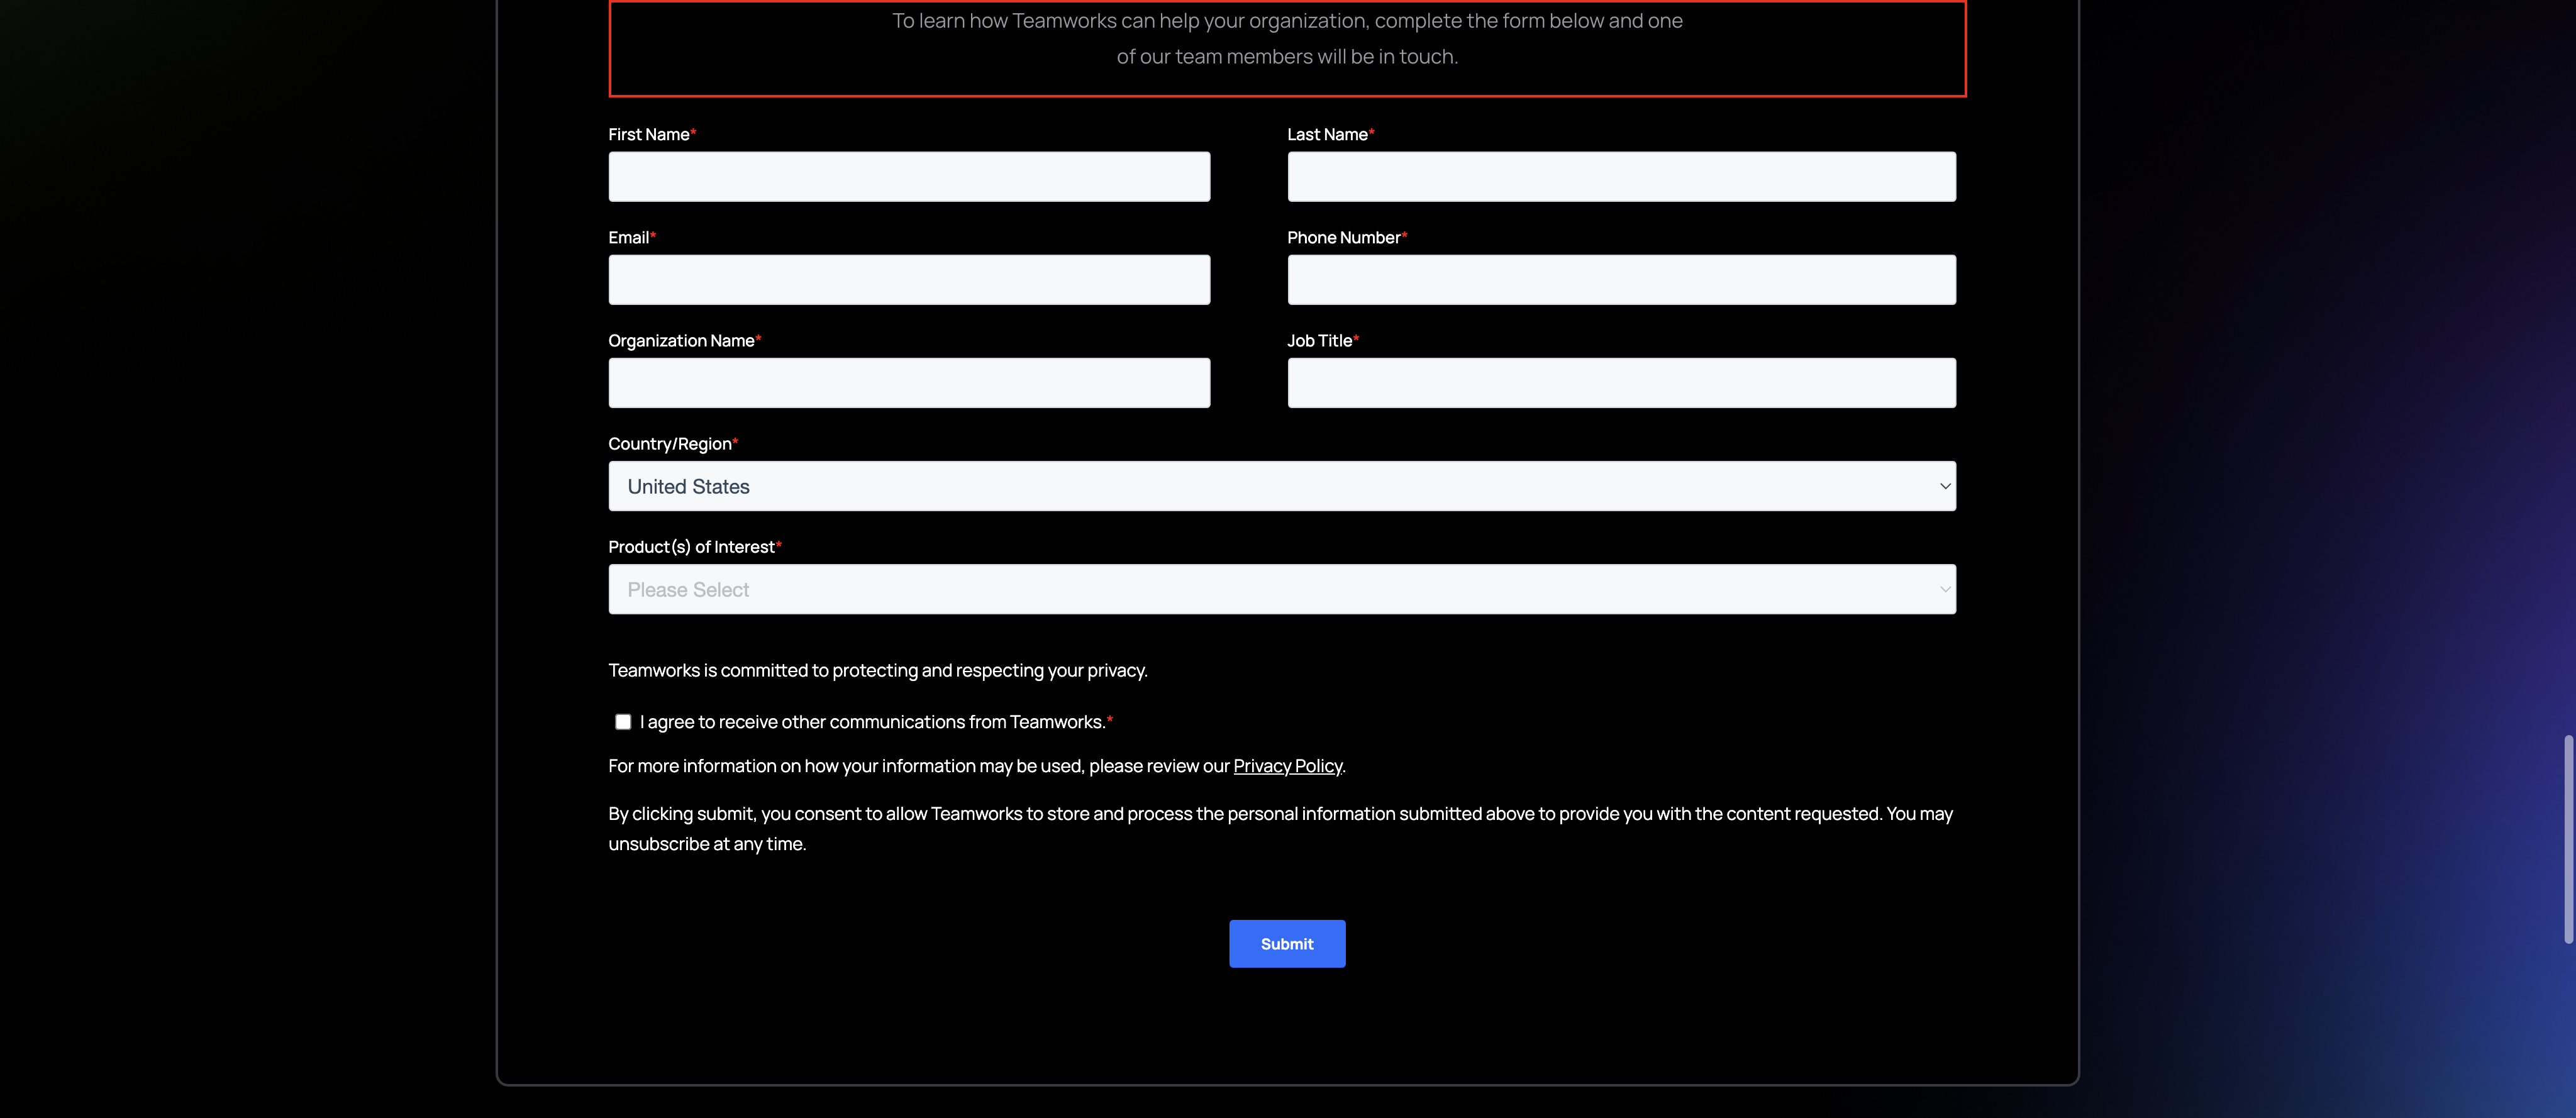The image size is (2576, 1118).
Task: Focus the Email text box
Action: [x=909, y=280]
